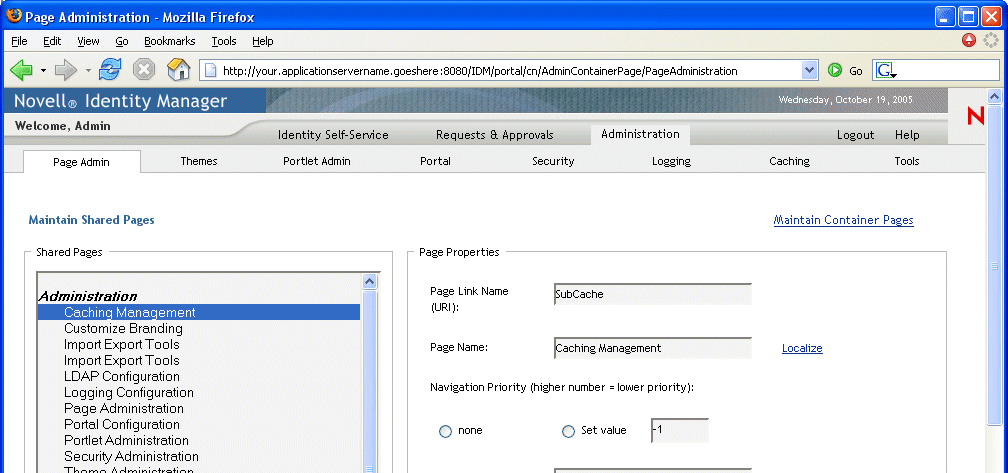Reload the page with the refresh icon

(x=110, y=70)
